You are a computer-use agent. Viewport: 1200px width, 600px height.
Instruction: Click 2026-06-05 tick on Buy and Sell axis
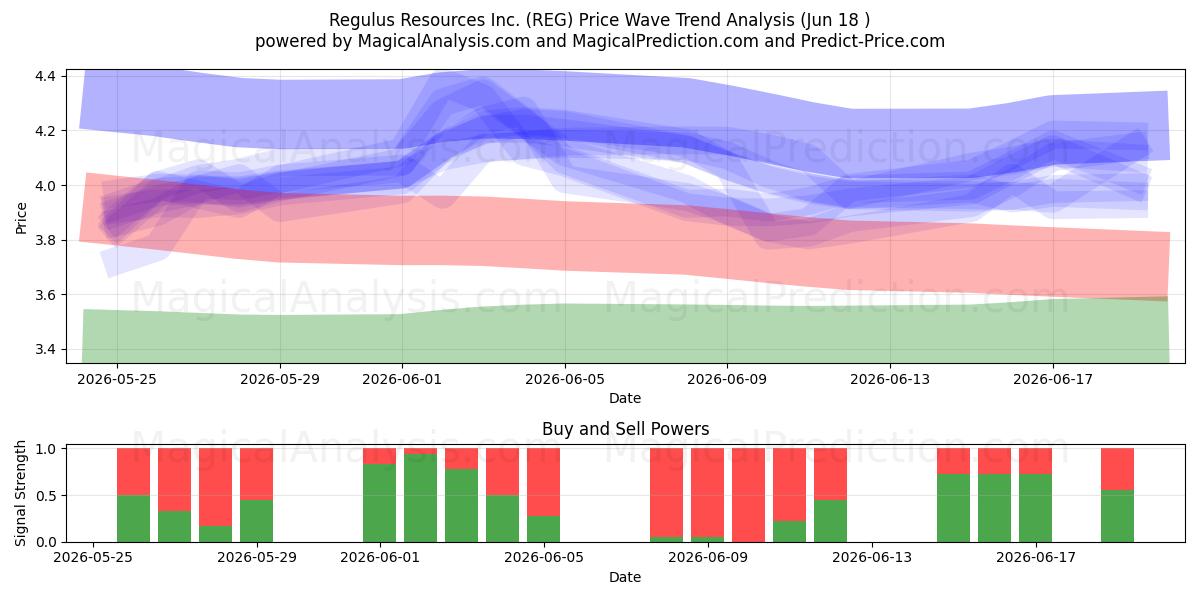543,558
